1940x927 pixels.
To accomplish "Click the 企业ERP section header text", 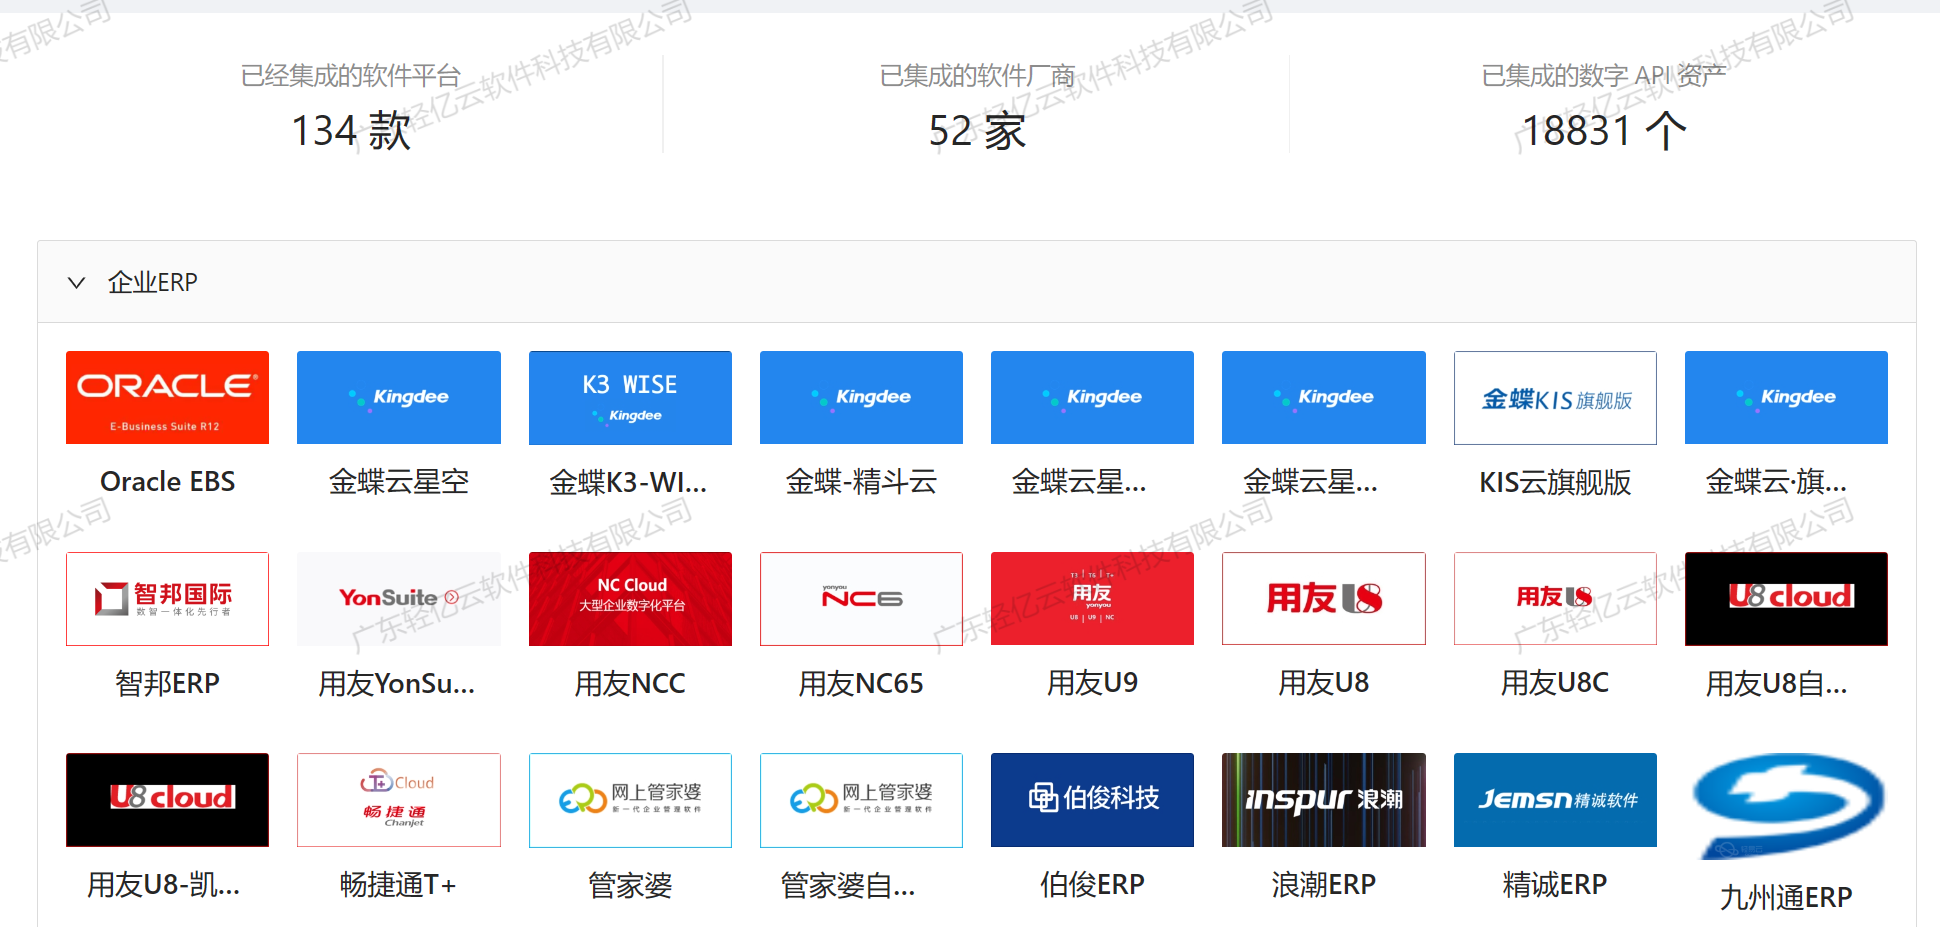I will pos(153,283).
